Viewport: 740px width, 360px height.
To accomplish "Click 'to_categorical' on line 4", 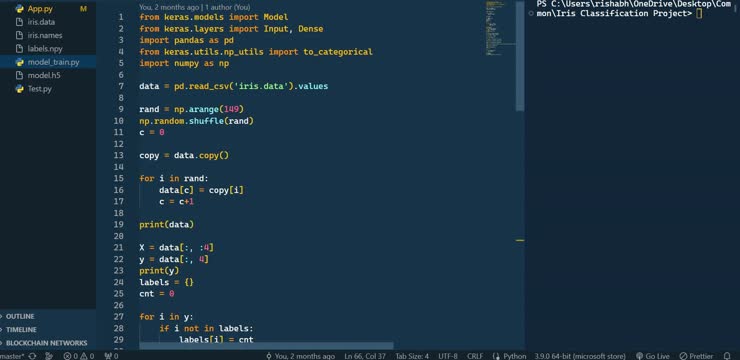I will (x=338, y=52).
